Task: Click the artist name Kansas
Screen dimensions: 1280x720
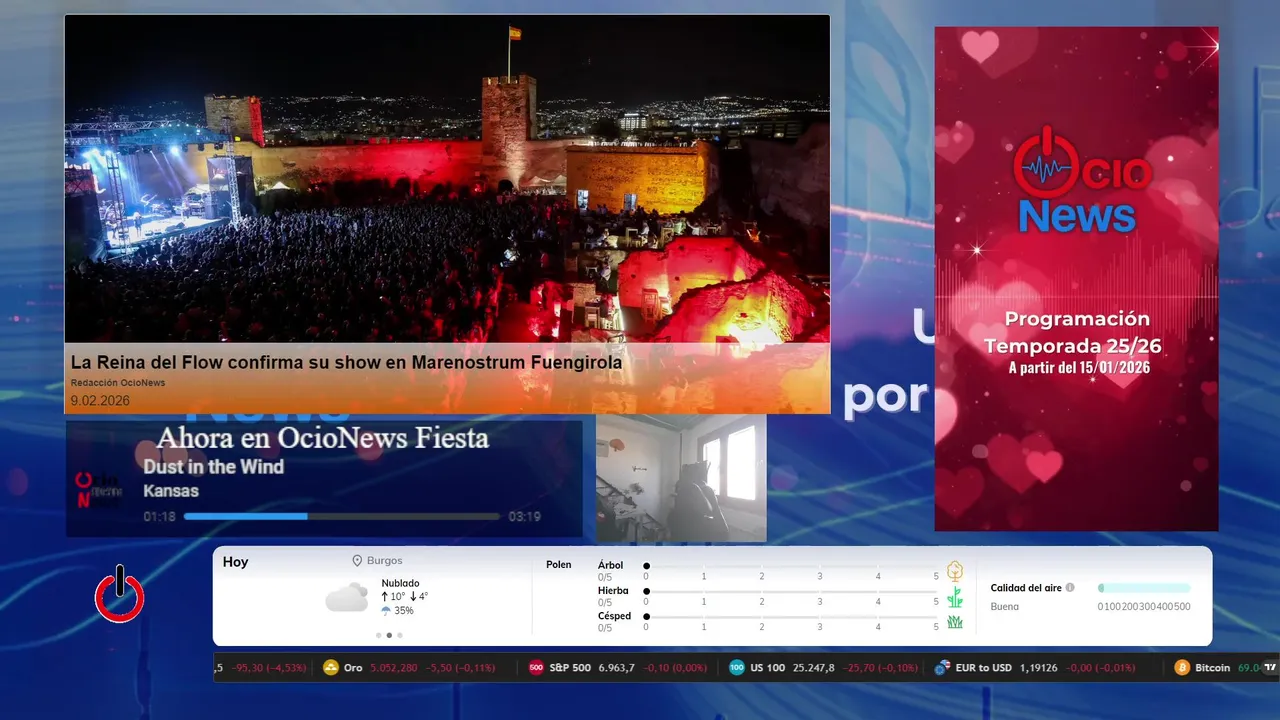Action: pos(171,491)
